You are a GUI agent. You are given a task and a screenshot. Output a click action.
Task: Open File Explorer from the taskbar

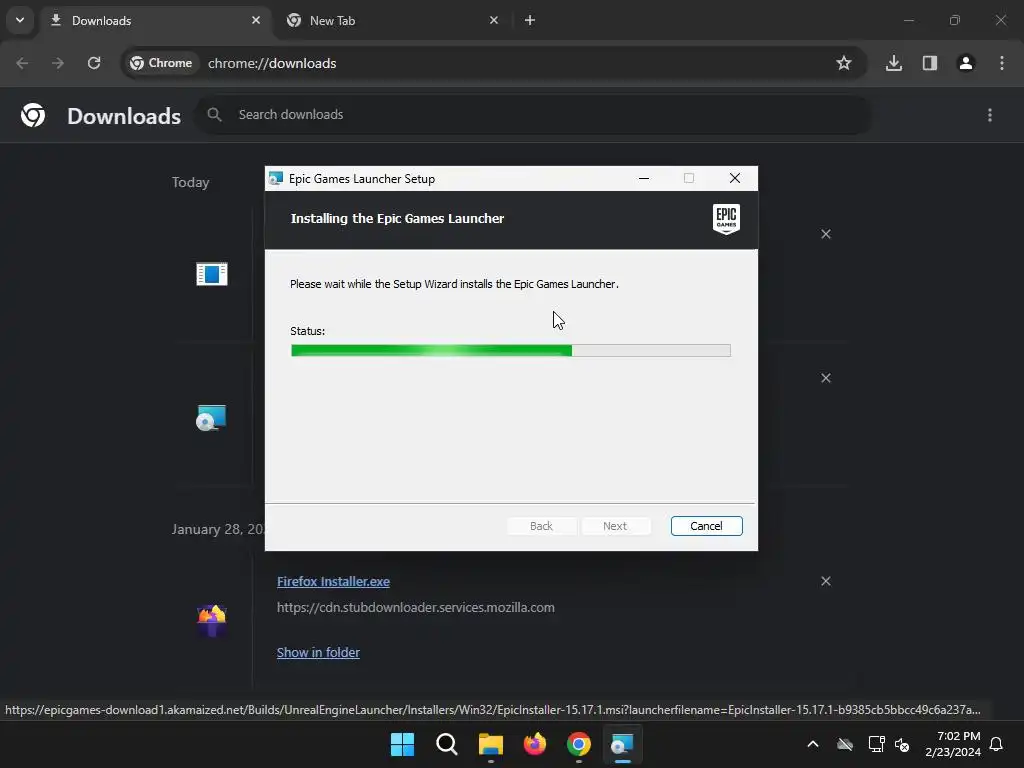(x=490, y=744)
